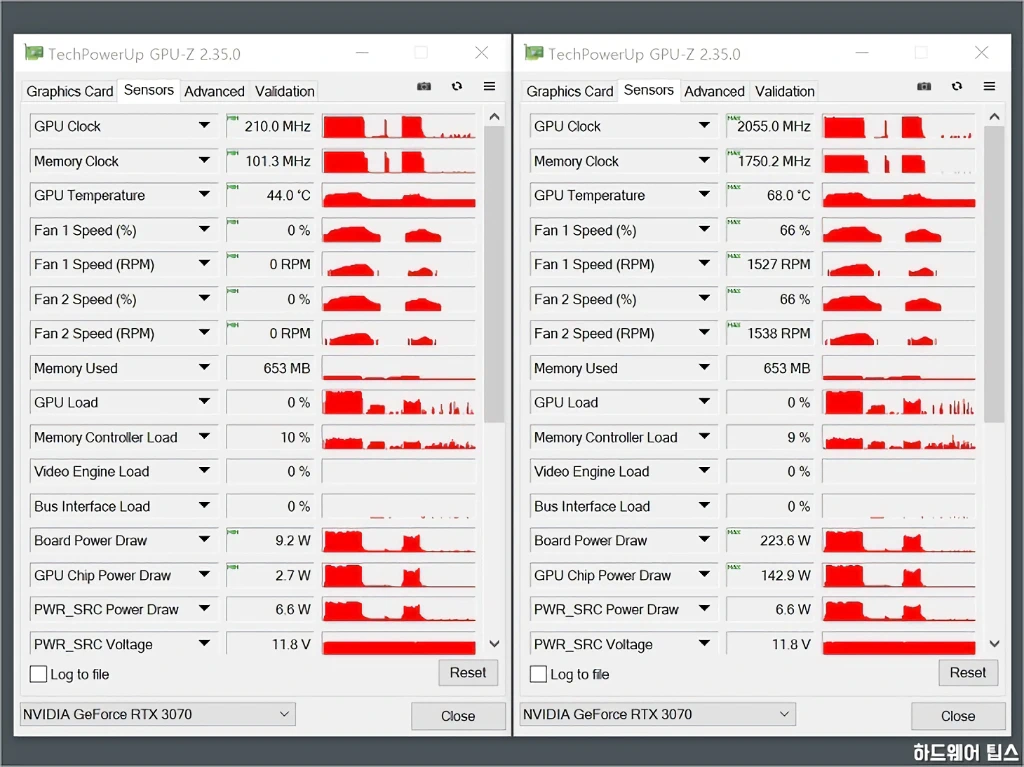Screen dimensions: 1024x767
Task: Click the refresh icon in right GPU-Z window
Action: pyautogui.click(x=957, y=86)
